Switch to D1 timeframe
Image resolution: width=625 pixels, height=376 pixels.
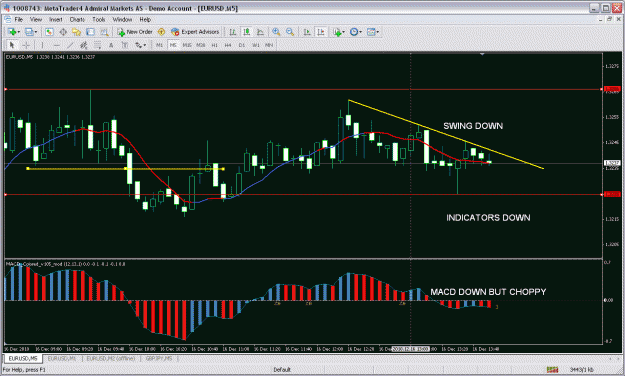242,45
